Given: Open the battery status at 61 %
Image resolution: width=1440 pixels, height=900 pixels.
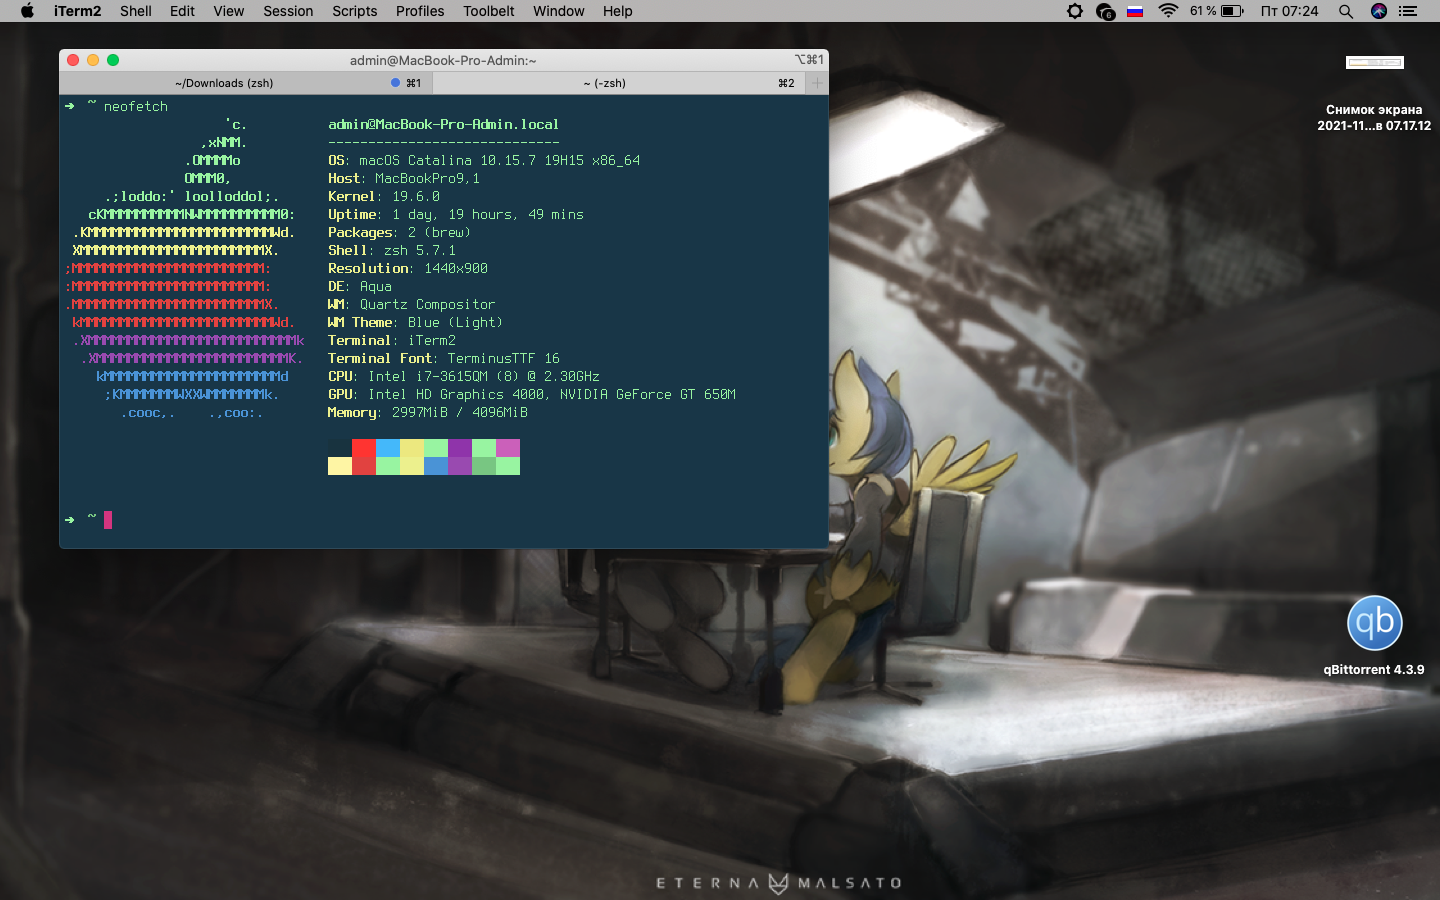Looking at the screenshot, I should click(x=1217, y=11).
